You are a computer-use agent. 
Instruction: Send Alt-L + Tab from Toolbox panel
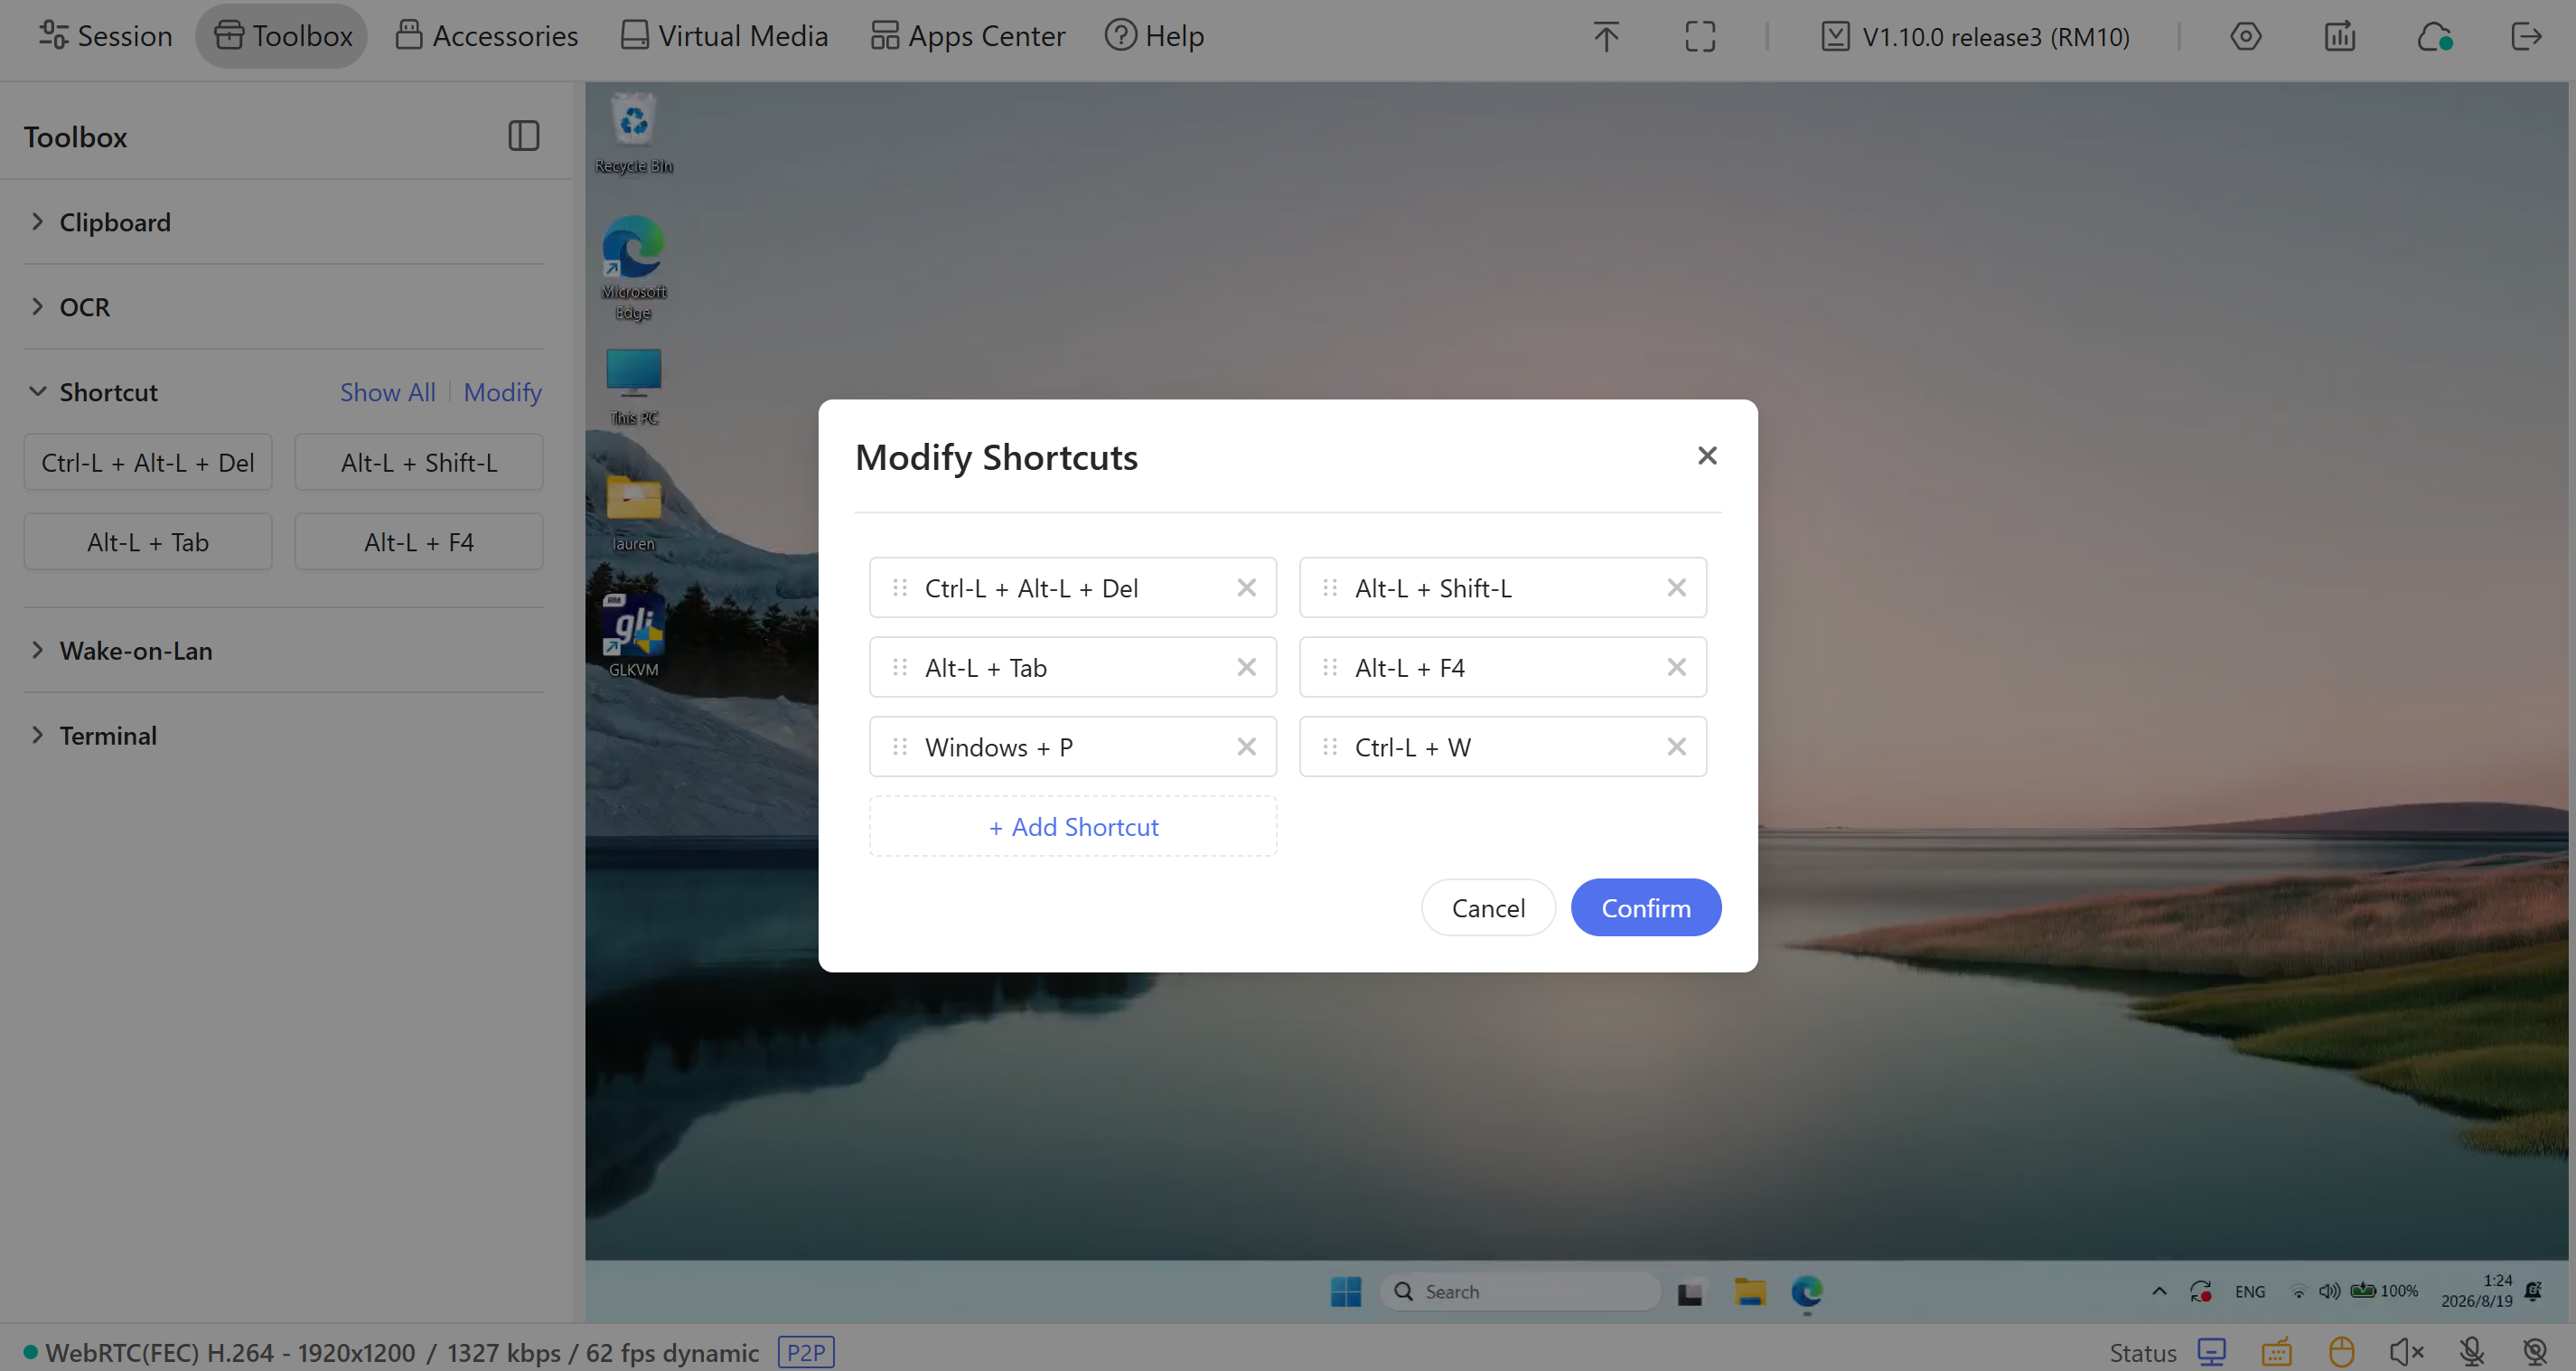pos(148,542)
